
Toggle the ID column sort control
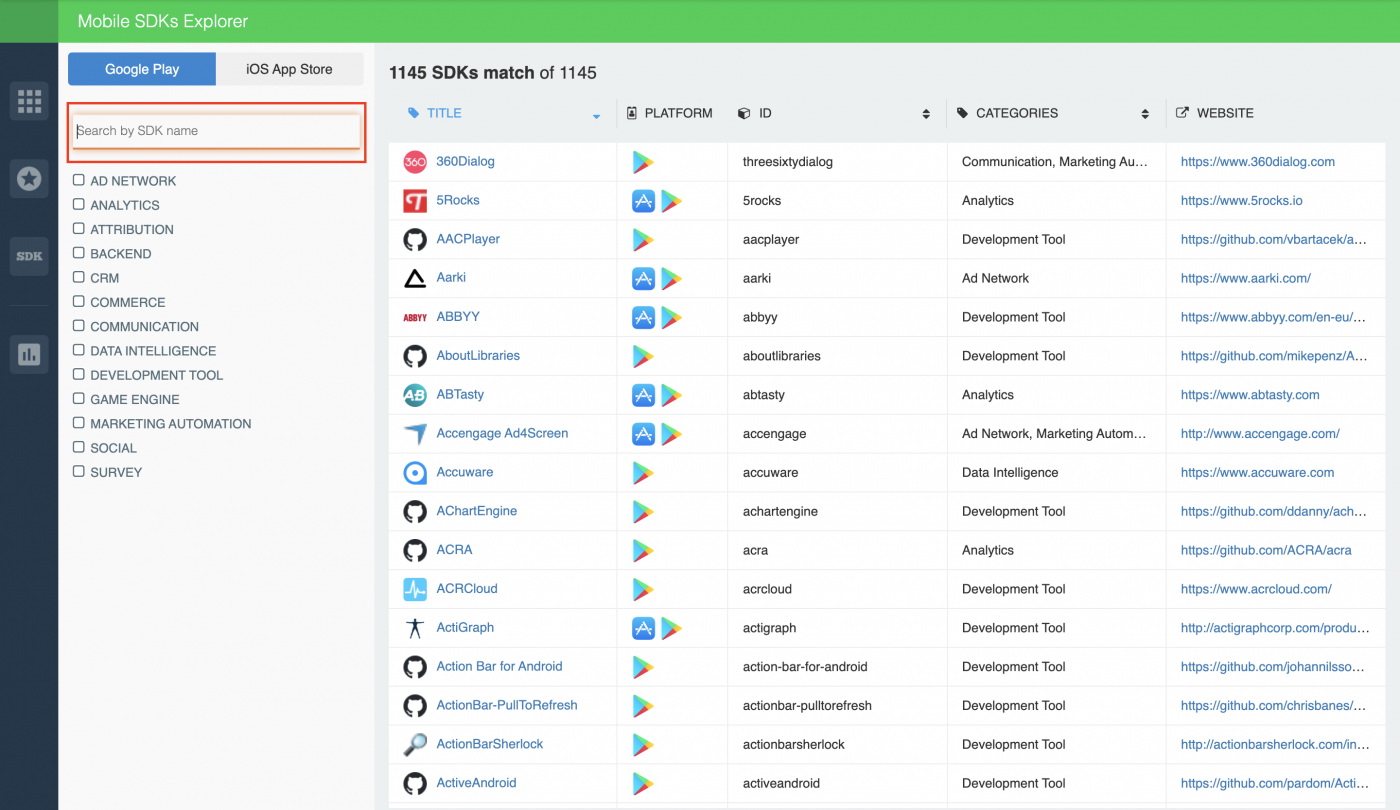click(x=925, y=113)
